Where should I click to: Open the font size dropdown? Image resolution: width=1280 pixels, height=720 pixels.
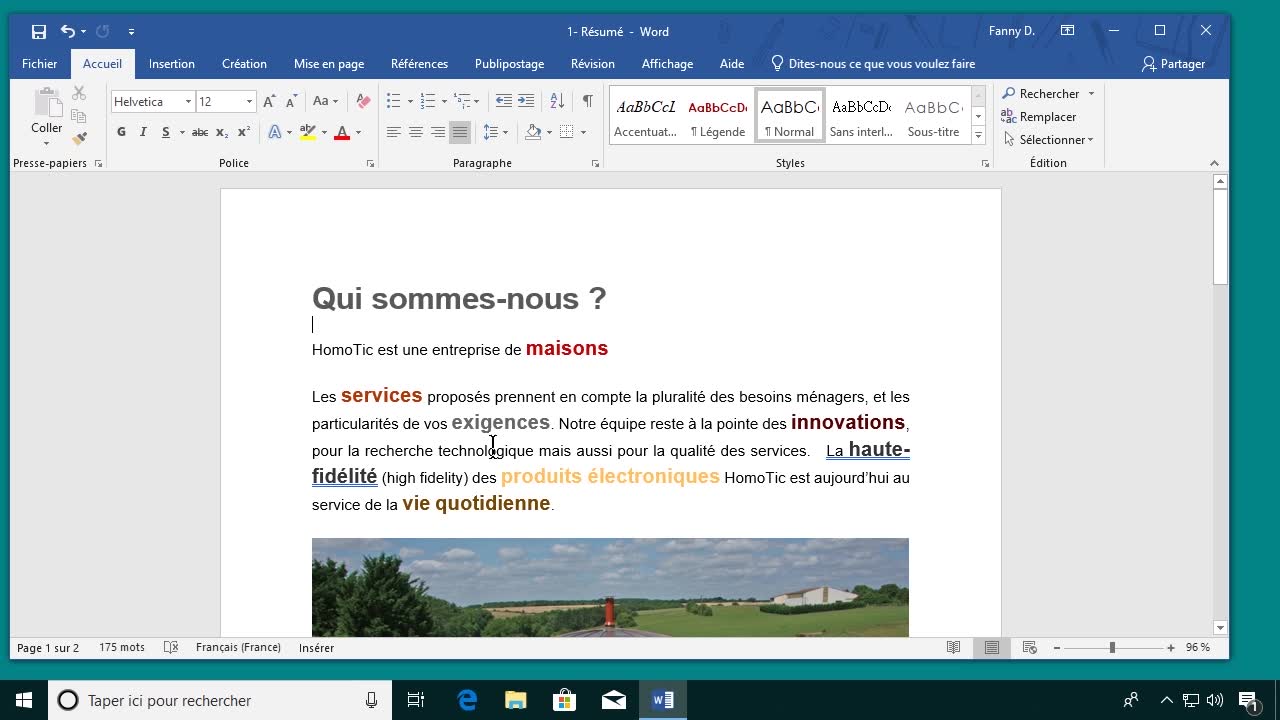click(250, 102)
